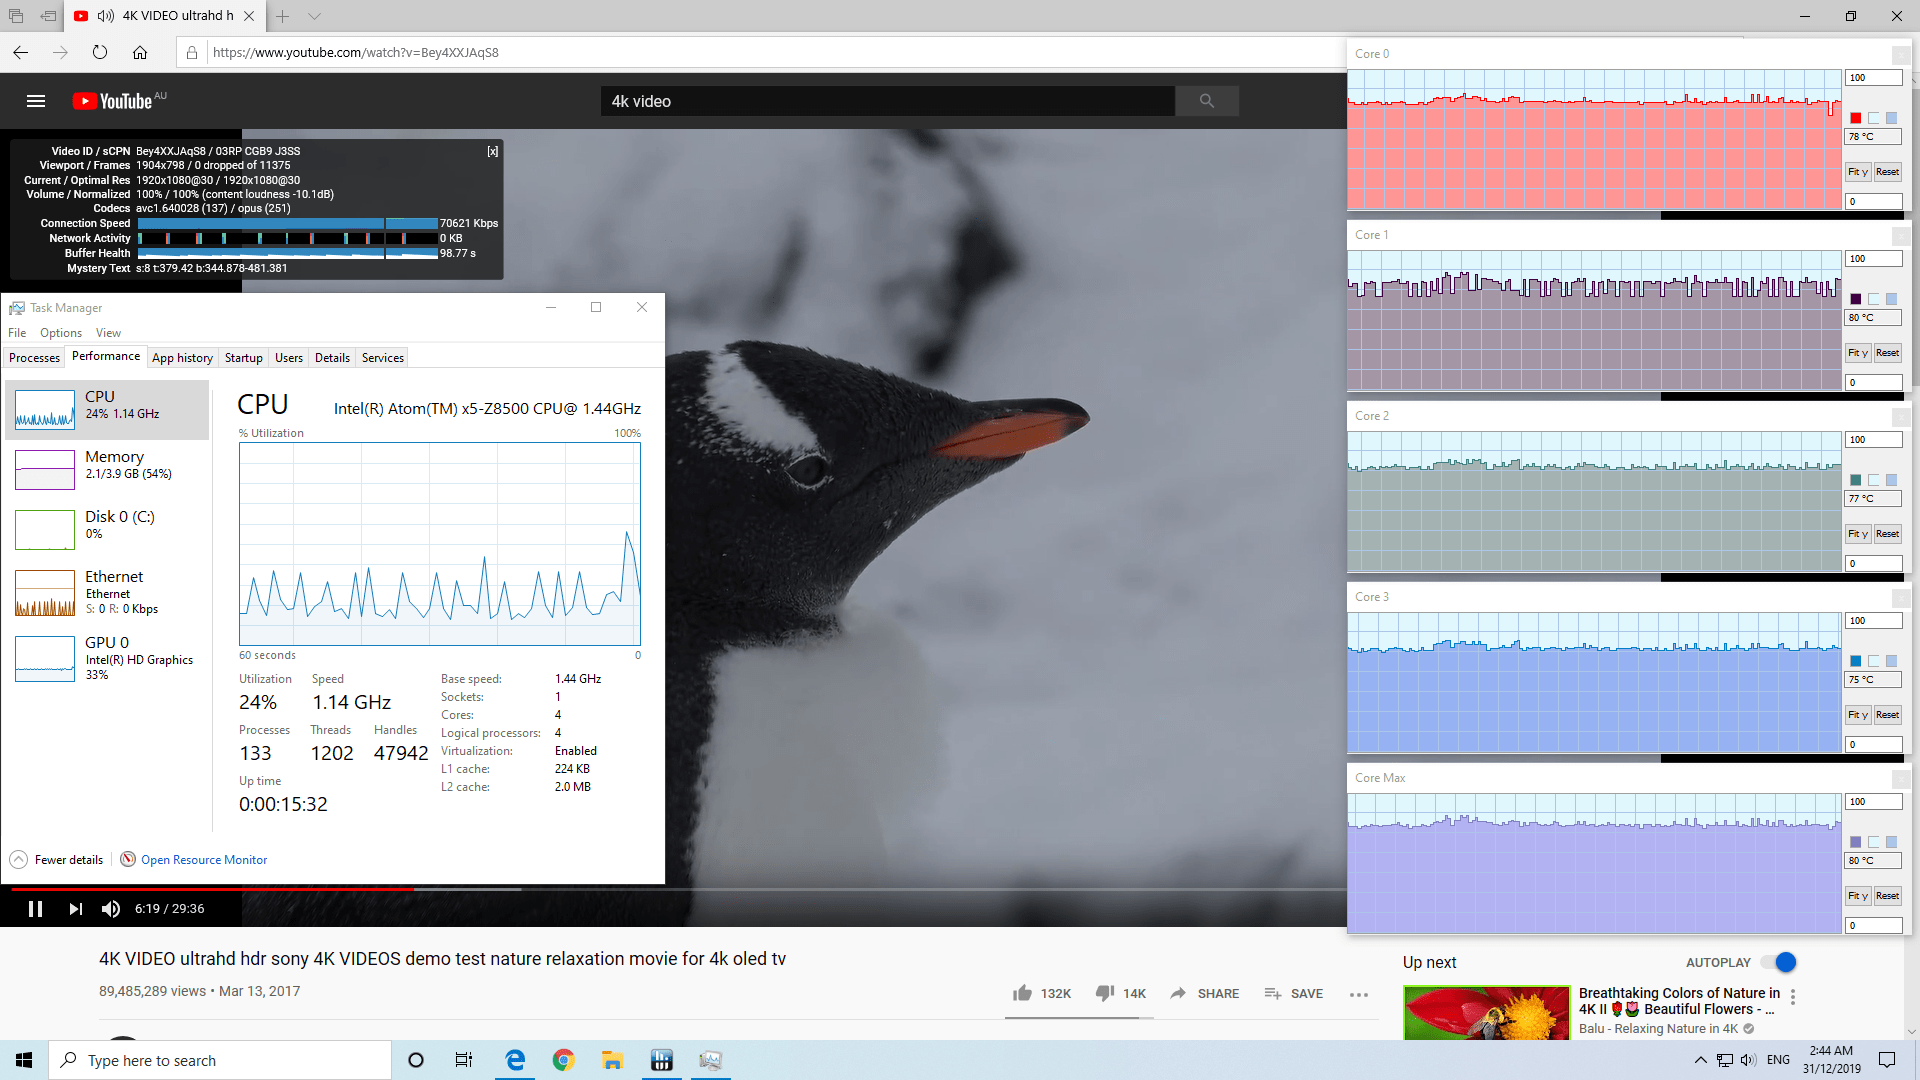Open the browser home page

pos(140,52)
